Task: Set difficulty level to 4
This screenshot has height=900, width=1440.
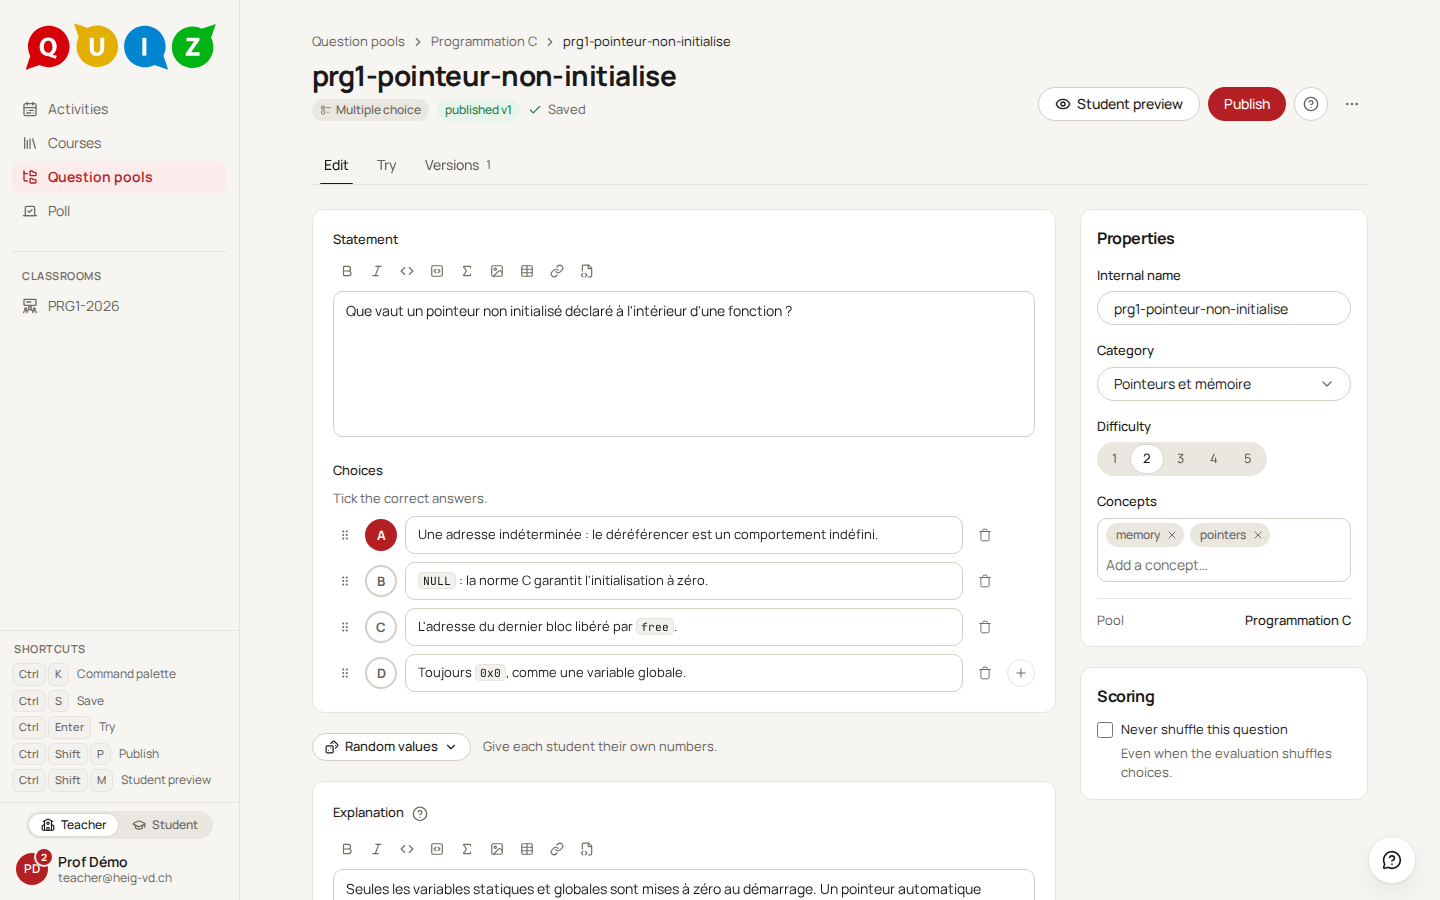Action: 1214,459
